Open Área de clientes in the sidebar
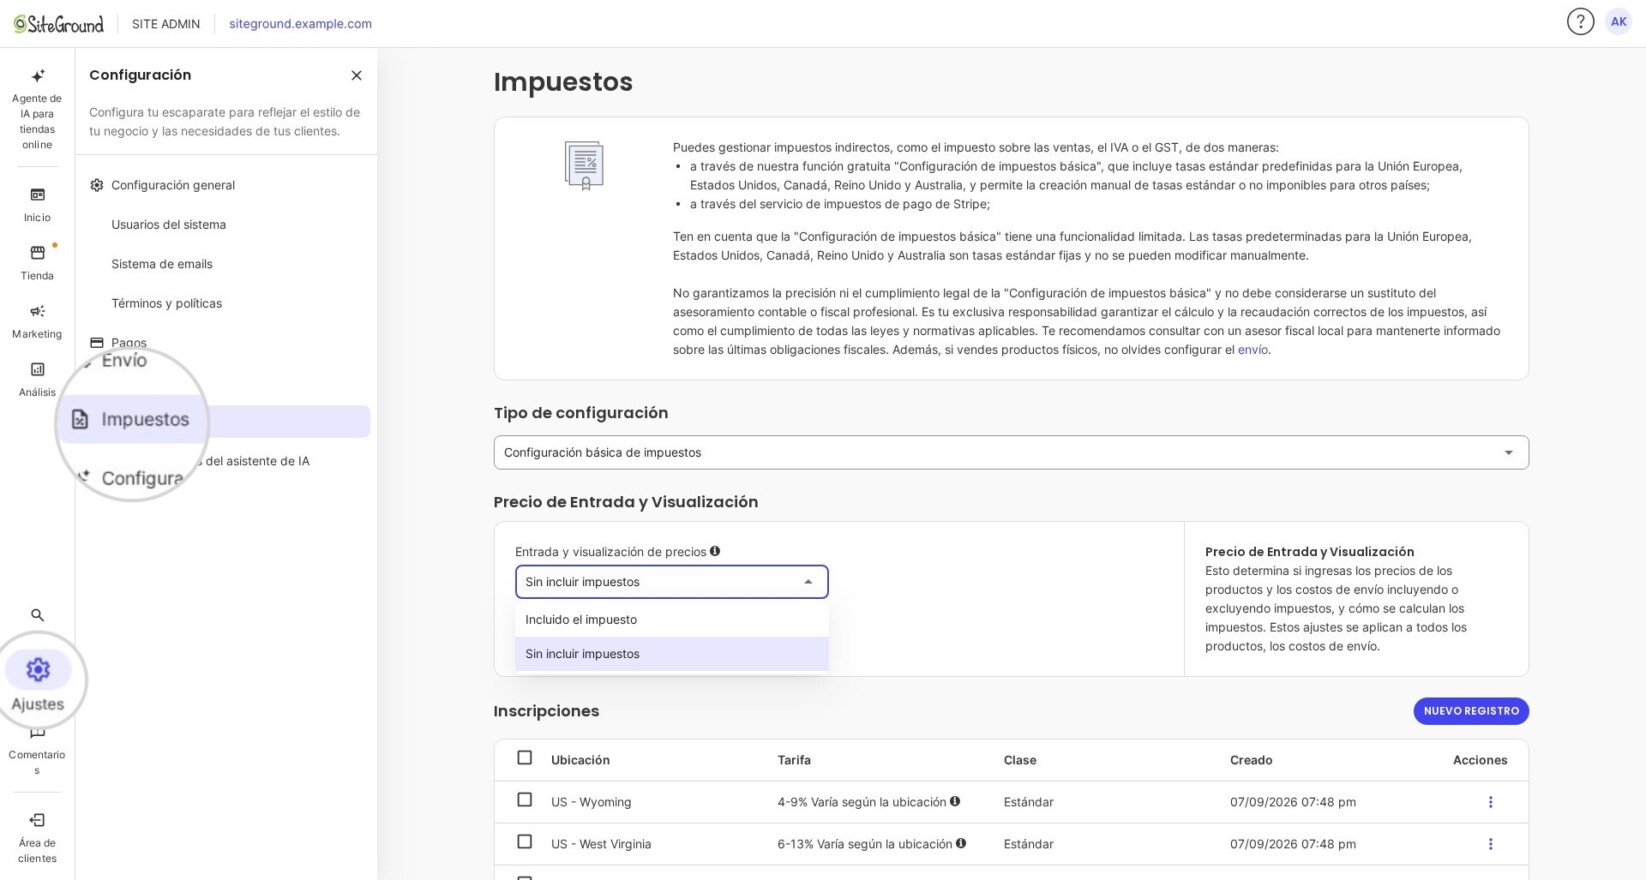Screen dimensions: 1646x880 click(x=37, y=837)
